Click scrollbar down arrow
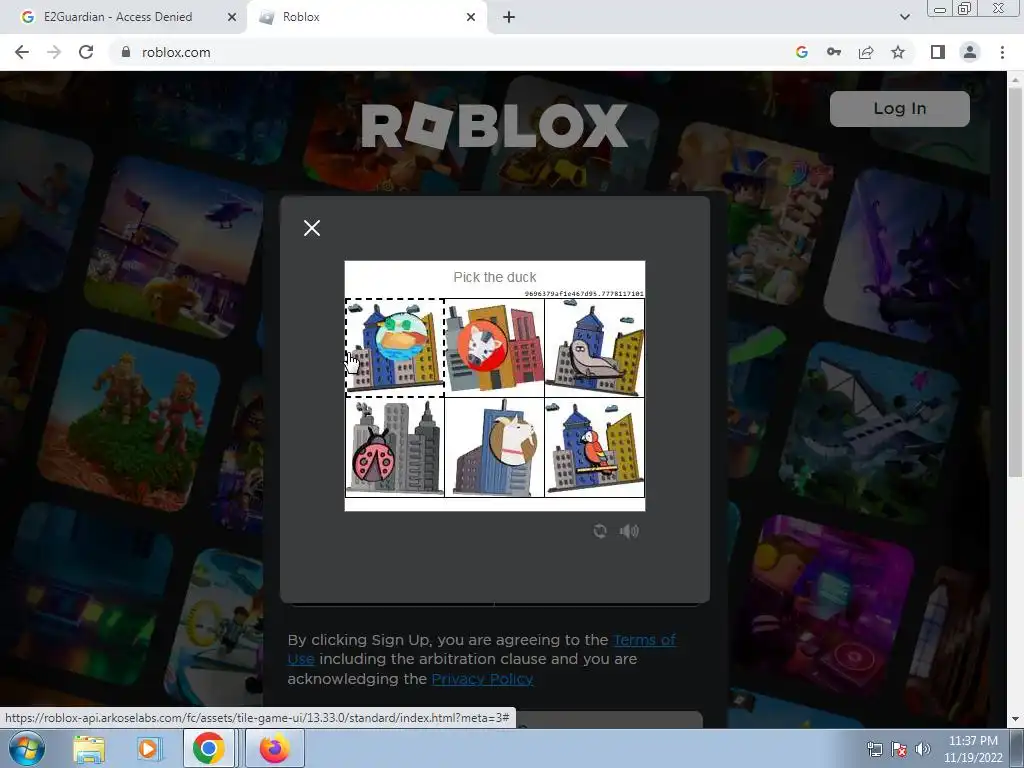Viewport: 1024px width, 768px height. (1014, 719)
